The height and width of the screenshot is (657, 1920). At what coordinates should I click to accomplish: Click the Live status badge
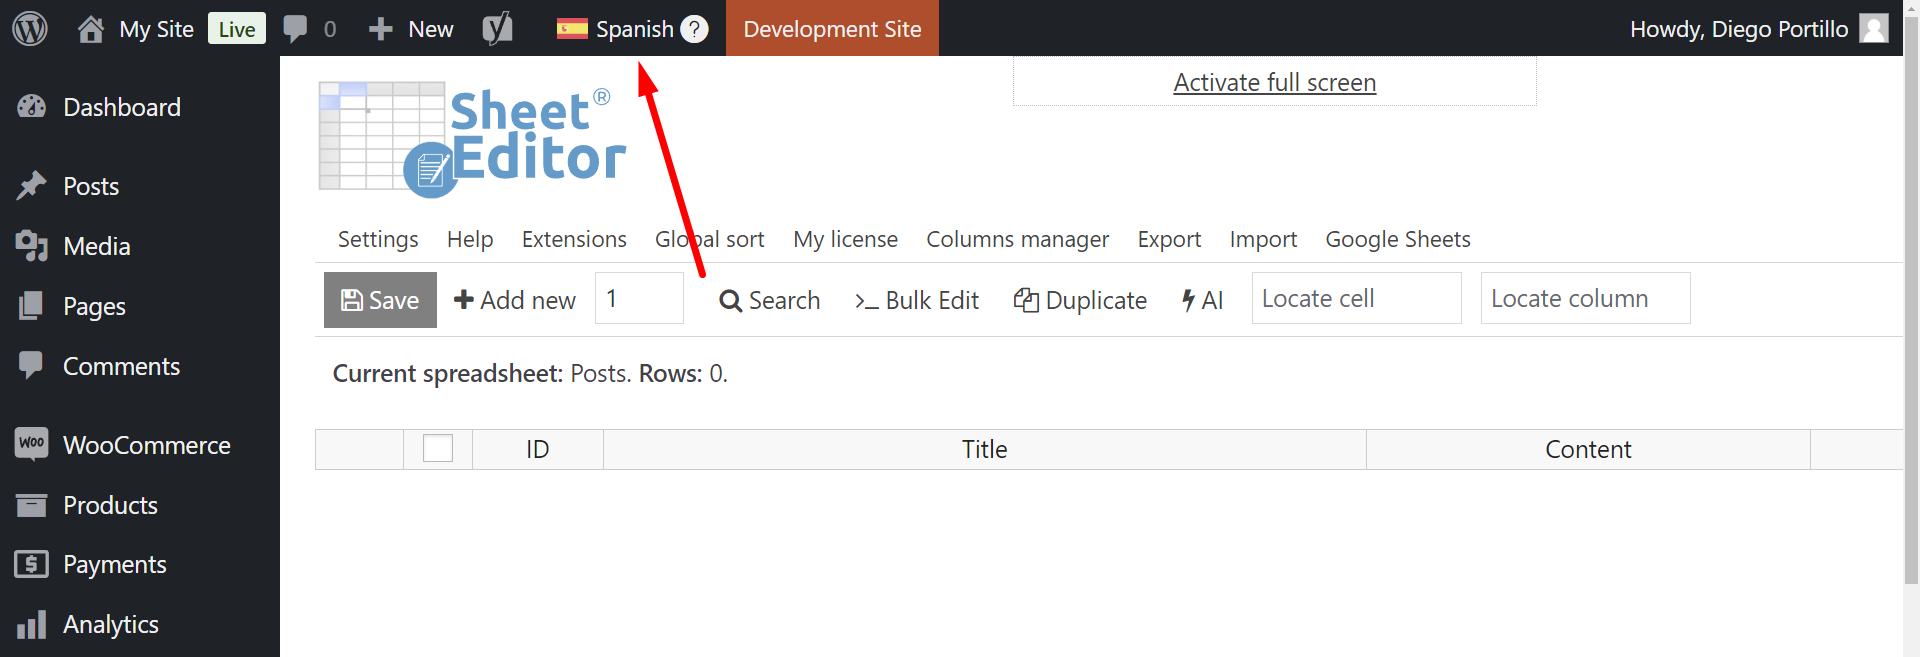coord(237,29)
